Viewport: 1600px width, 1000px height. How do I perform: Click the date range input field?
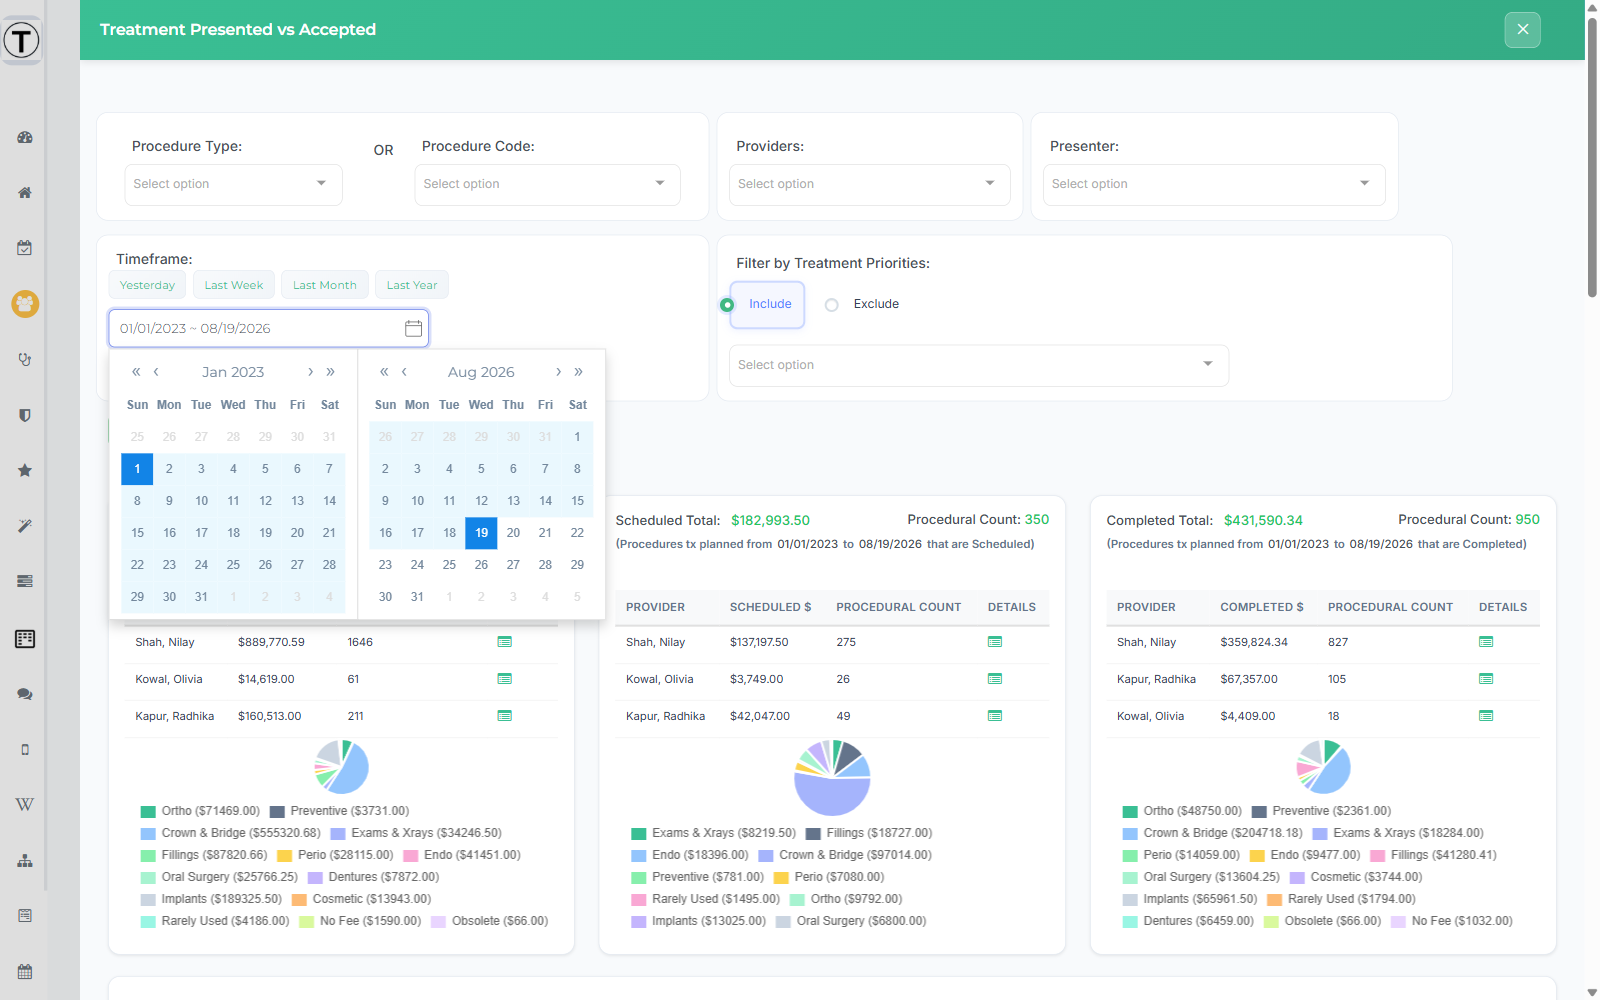point(269,328)
